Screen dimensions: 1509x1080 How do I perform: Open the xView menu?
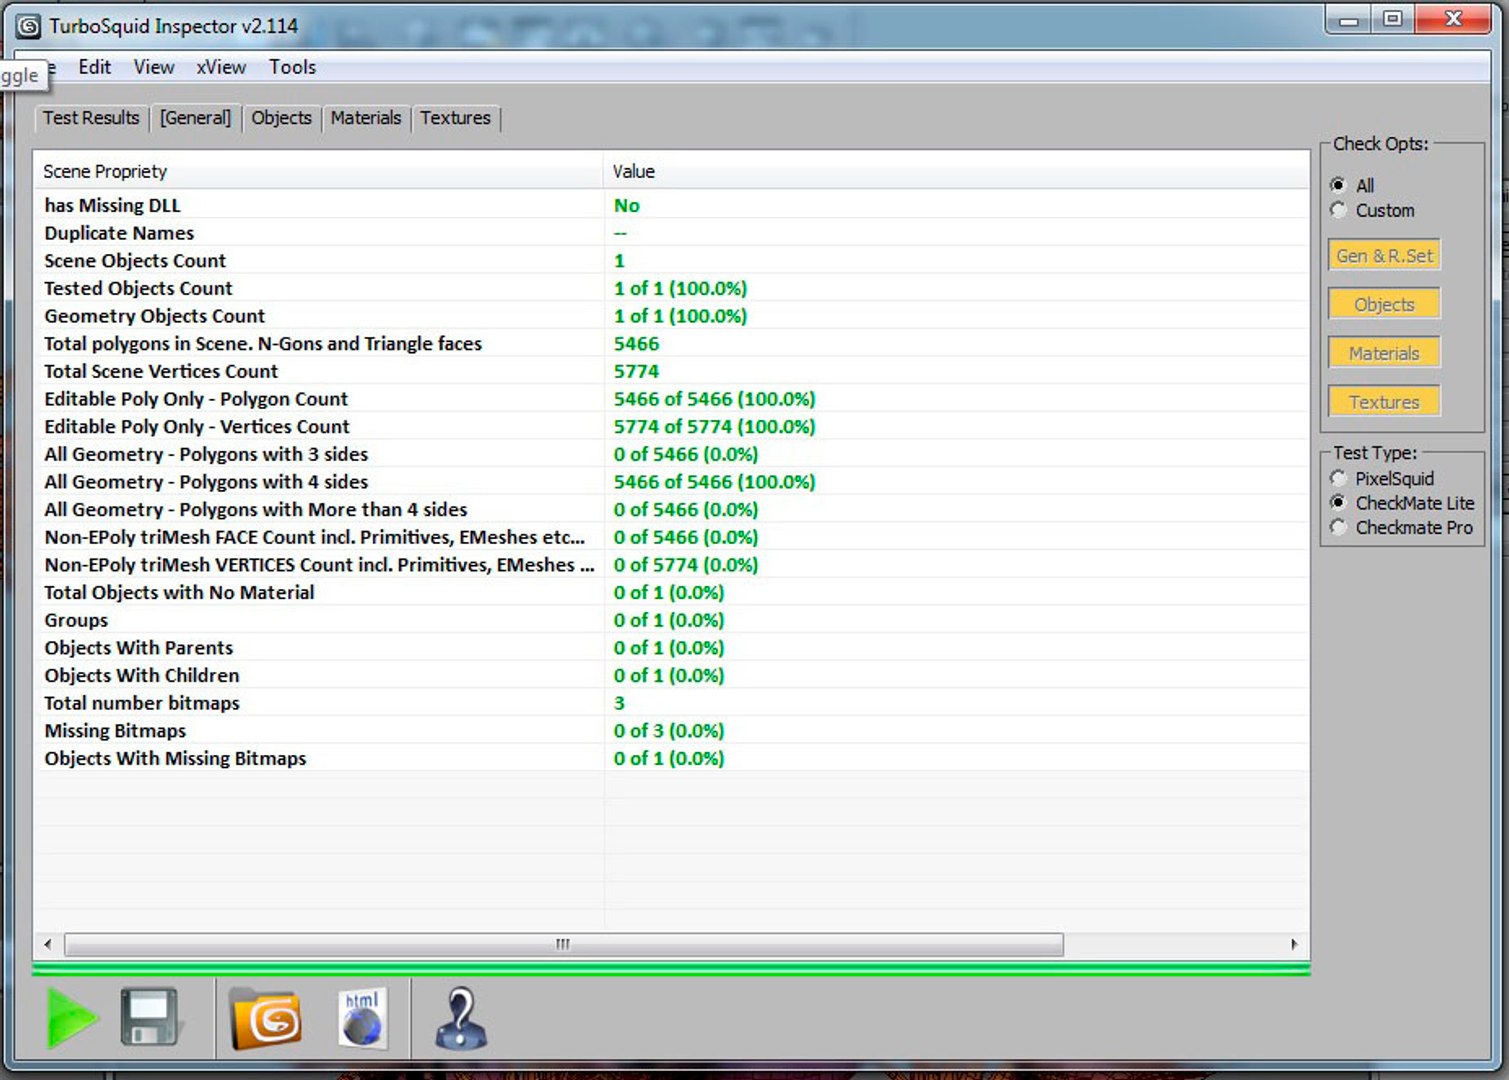(x=221, y=67)
